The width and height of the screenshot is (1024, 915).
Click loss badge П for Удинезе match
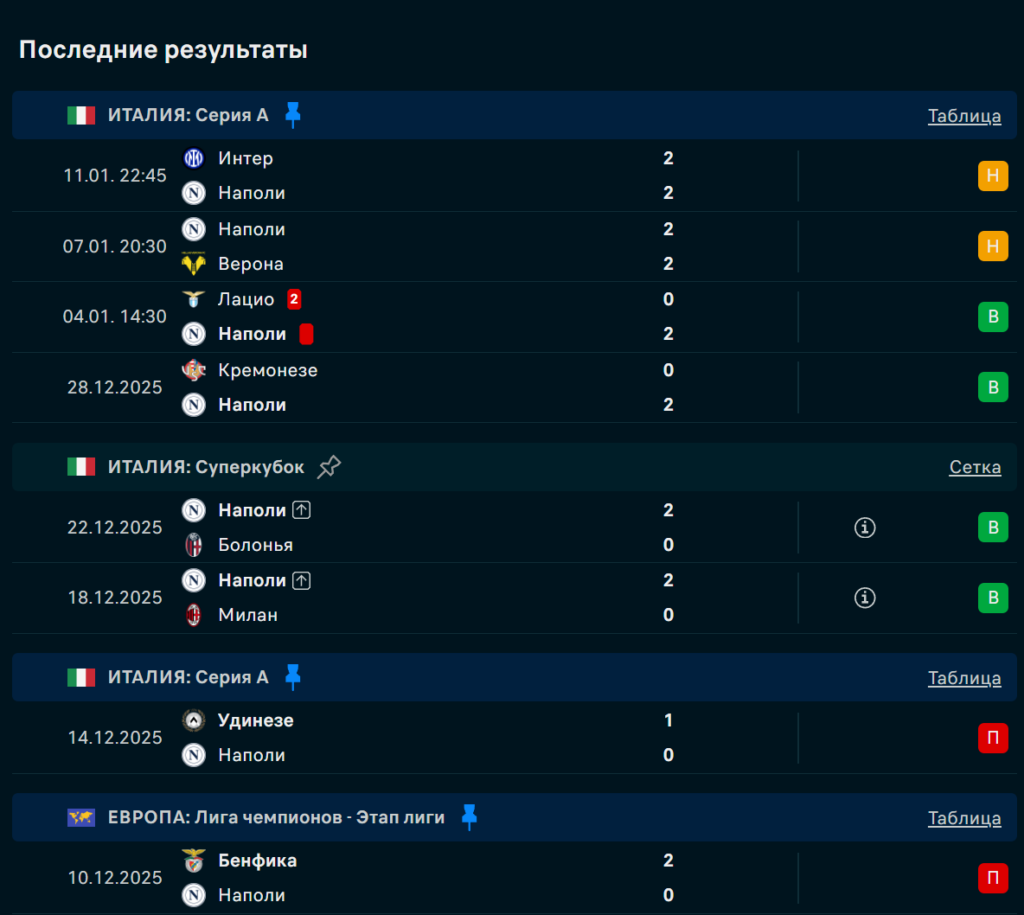[992, 738]
